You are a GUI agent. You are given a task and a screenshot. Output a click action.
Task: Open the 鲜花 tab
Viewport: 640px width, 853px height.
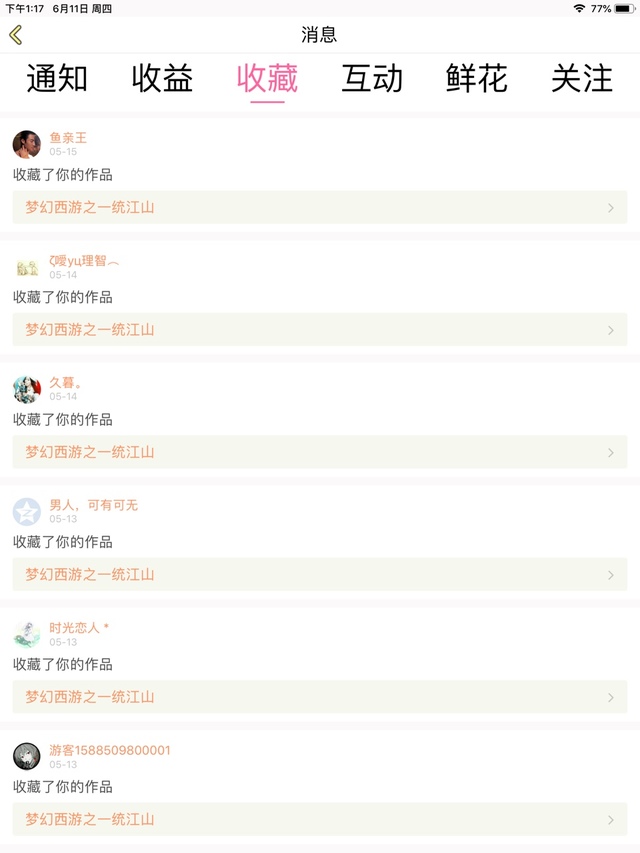tap(477, 79)
